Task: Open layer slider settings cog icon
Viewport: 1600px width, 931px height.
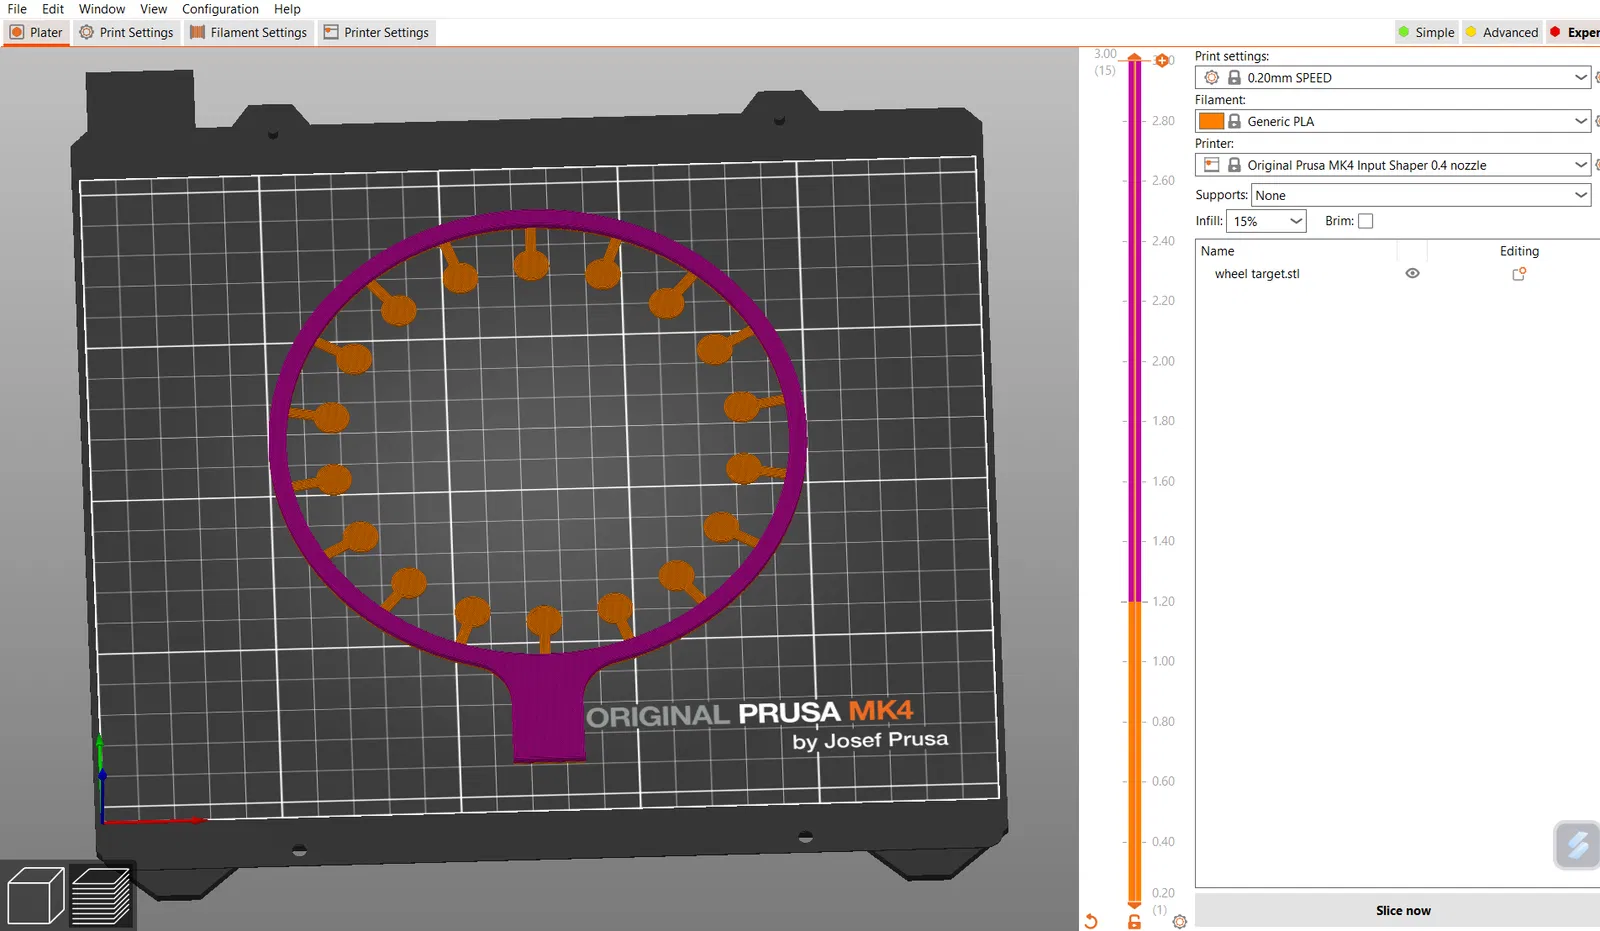Action: (x=1180, y=921)
